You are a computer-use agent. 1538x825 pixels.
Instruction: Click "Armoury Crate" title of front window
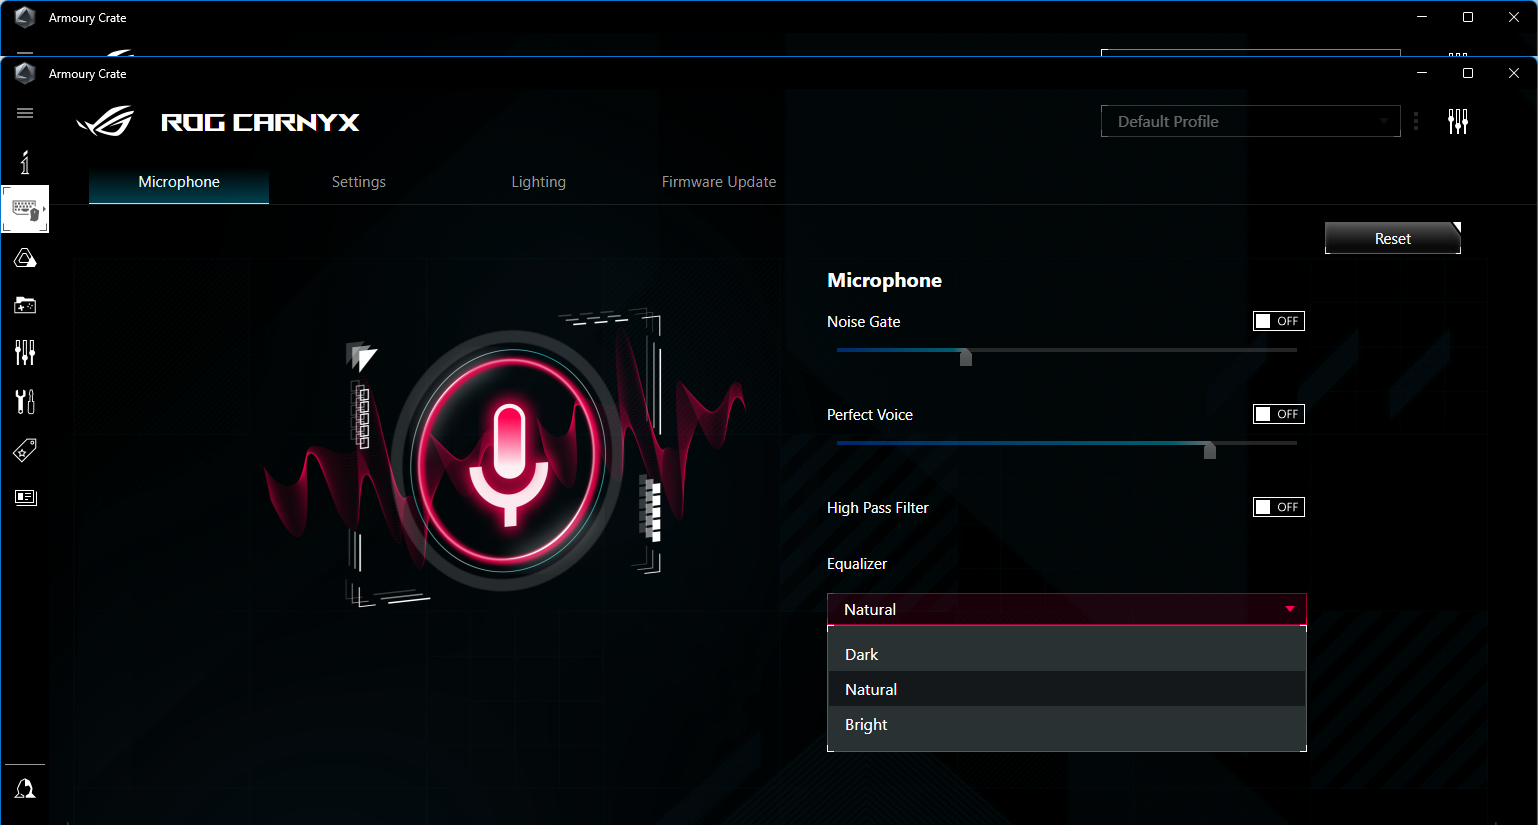pos(87,73)
